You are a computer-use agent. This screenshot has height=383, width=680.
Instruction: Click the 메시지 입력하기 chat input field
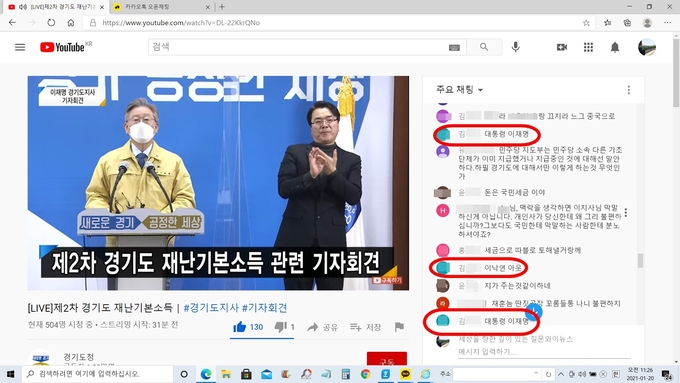[544, 352]
